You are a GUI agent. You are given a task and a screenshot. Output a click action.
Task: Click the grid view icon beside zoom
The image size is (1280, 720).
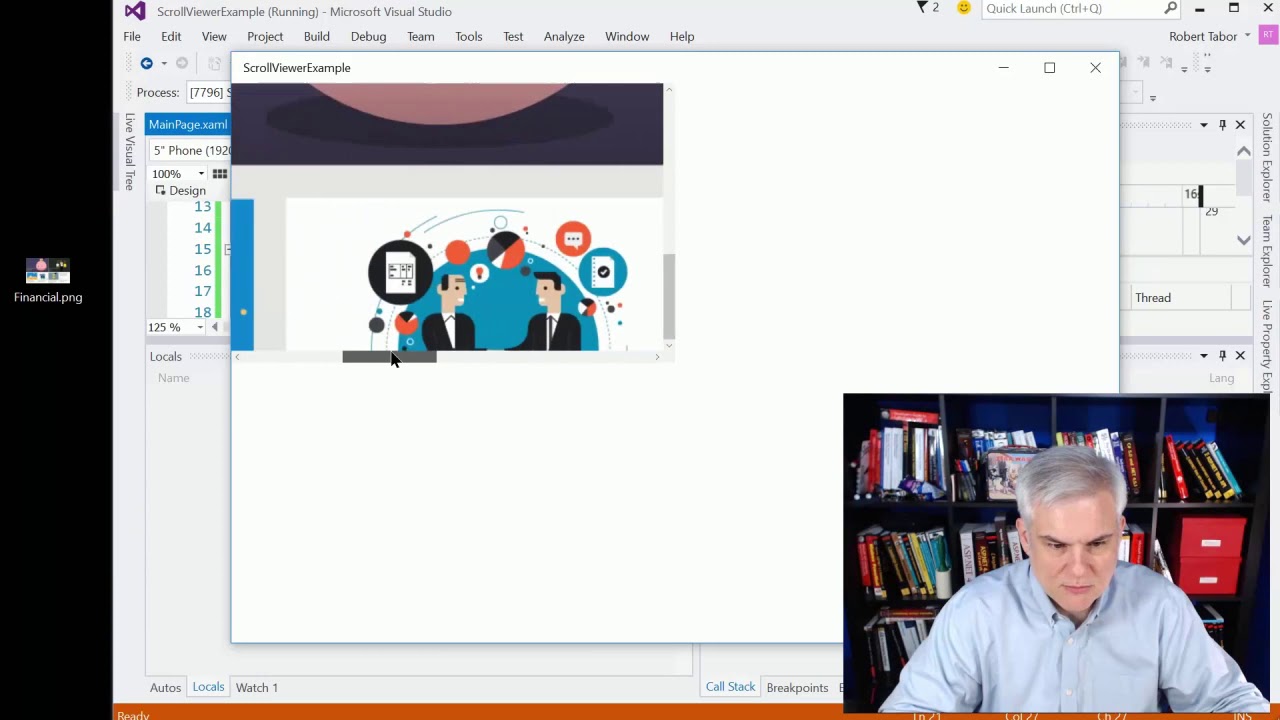click(219, 174)
